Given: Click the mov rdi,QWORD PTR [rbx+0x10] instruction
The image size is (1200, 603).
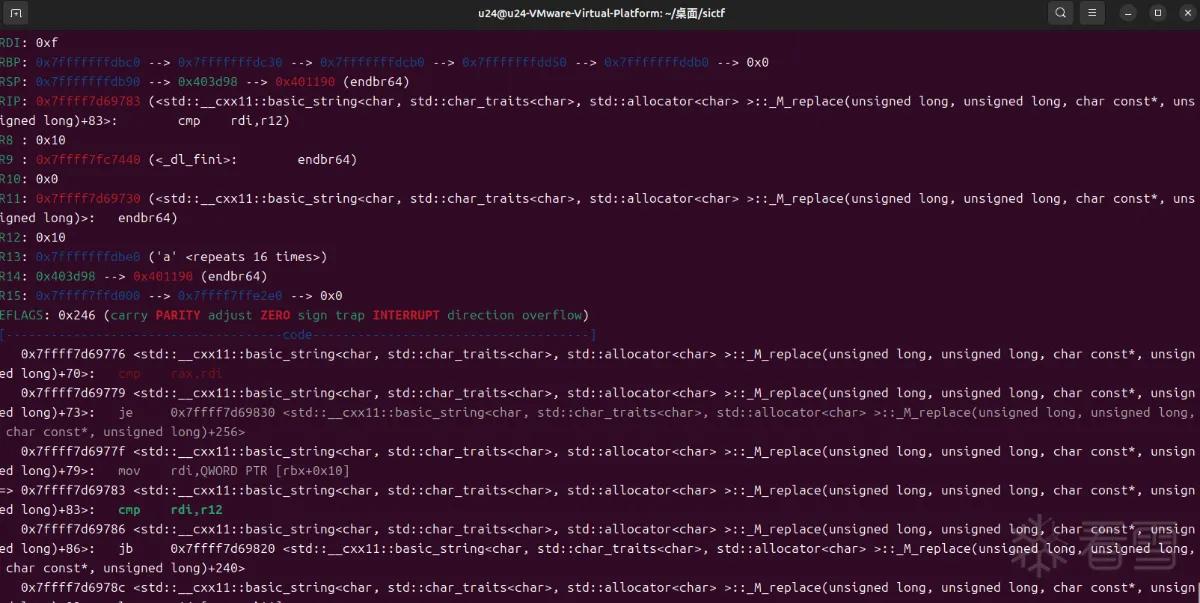Looking at the screenshot, I should click(x=234, y=471).
